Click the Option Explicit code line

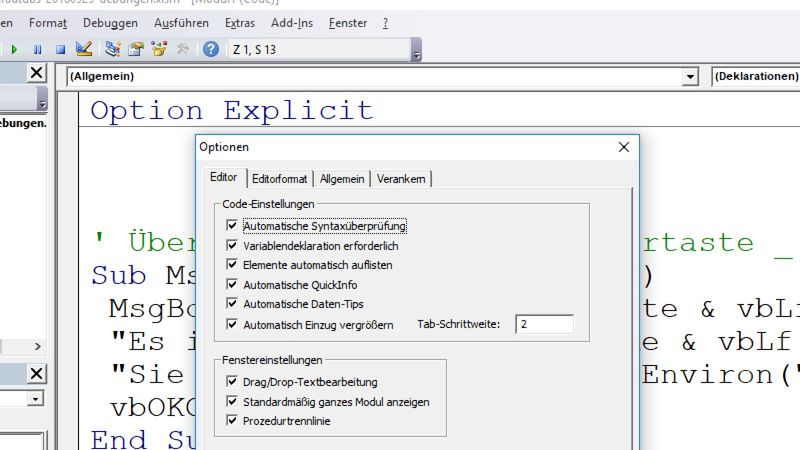point(232,110)
